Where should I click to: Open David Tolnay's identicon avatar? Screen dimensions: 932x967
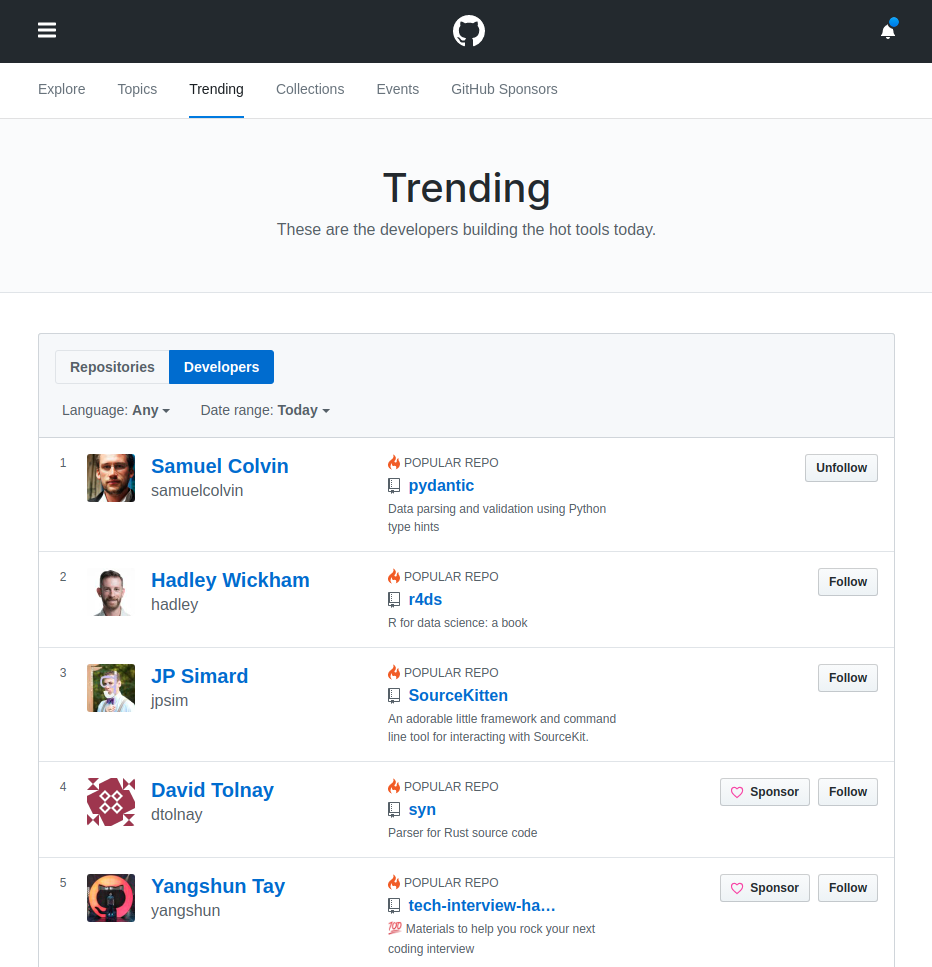pos(111,802)
